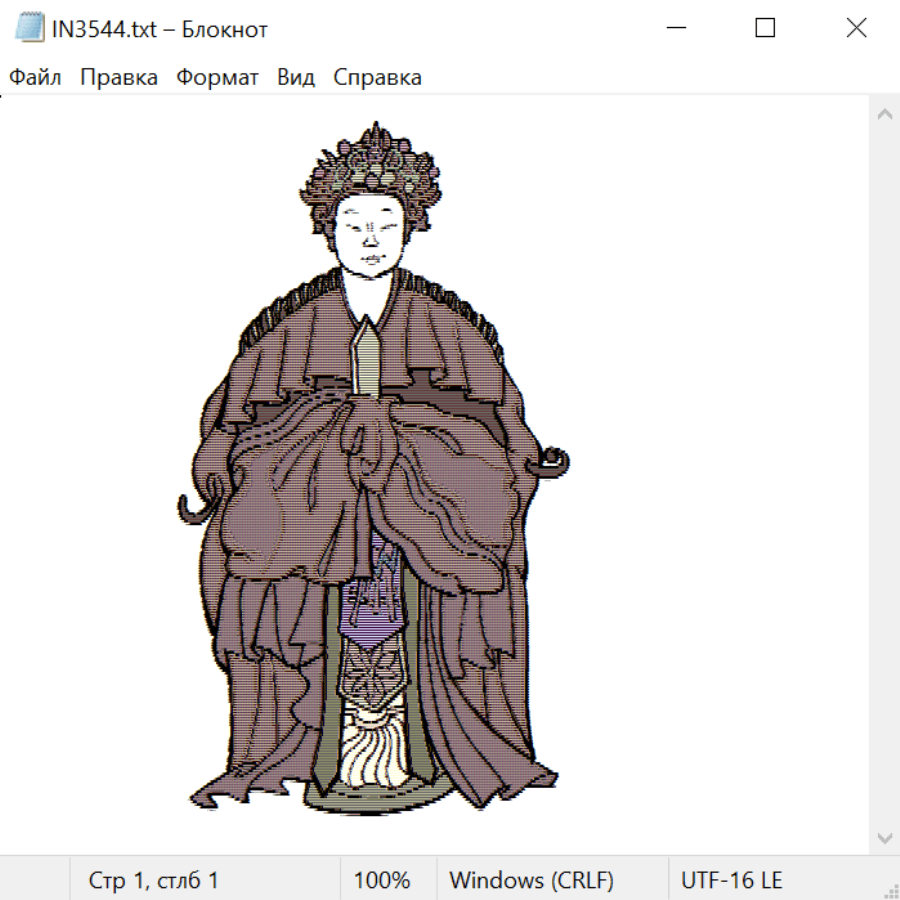Viewport: 900px width, 900px height.
Task: Expand the Формат menu
Action: point(217,78)
